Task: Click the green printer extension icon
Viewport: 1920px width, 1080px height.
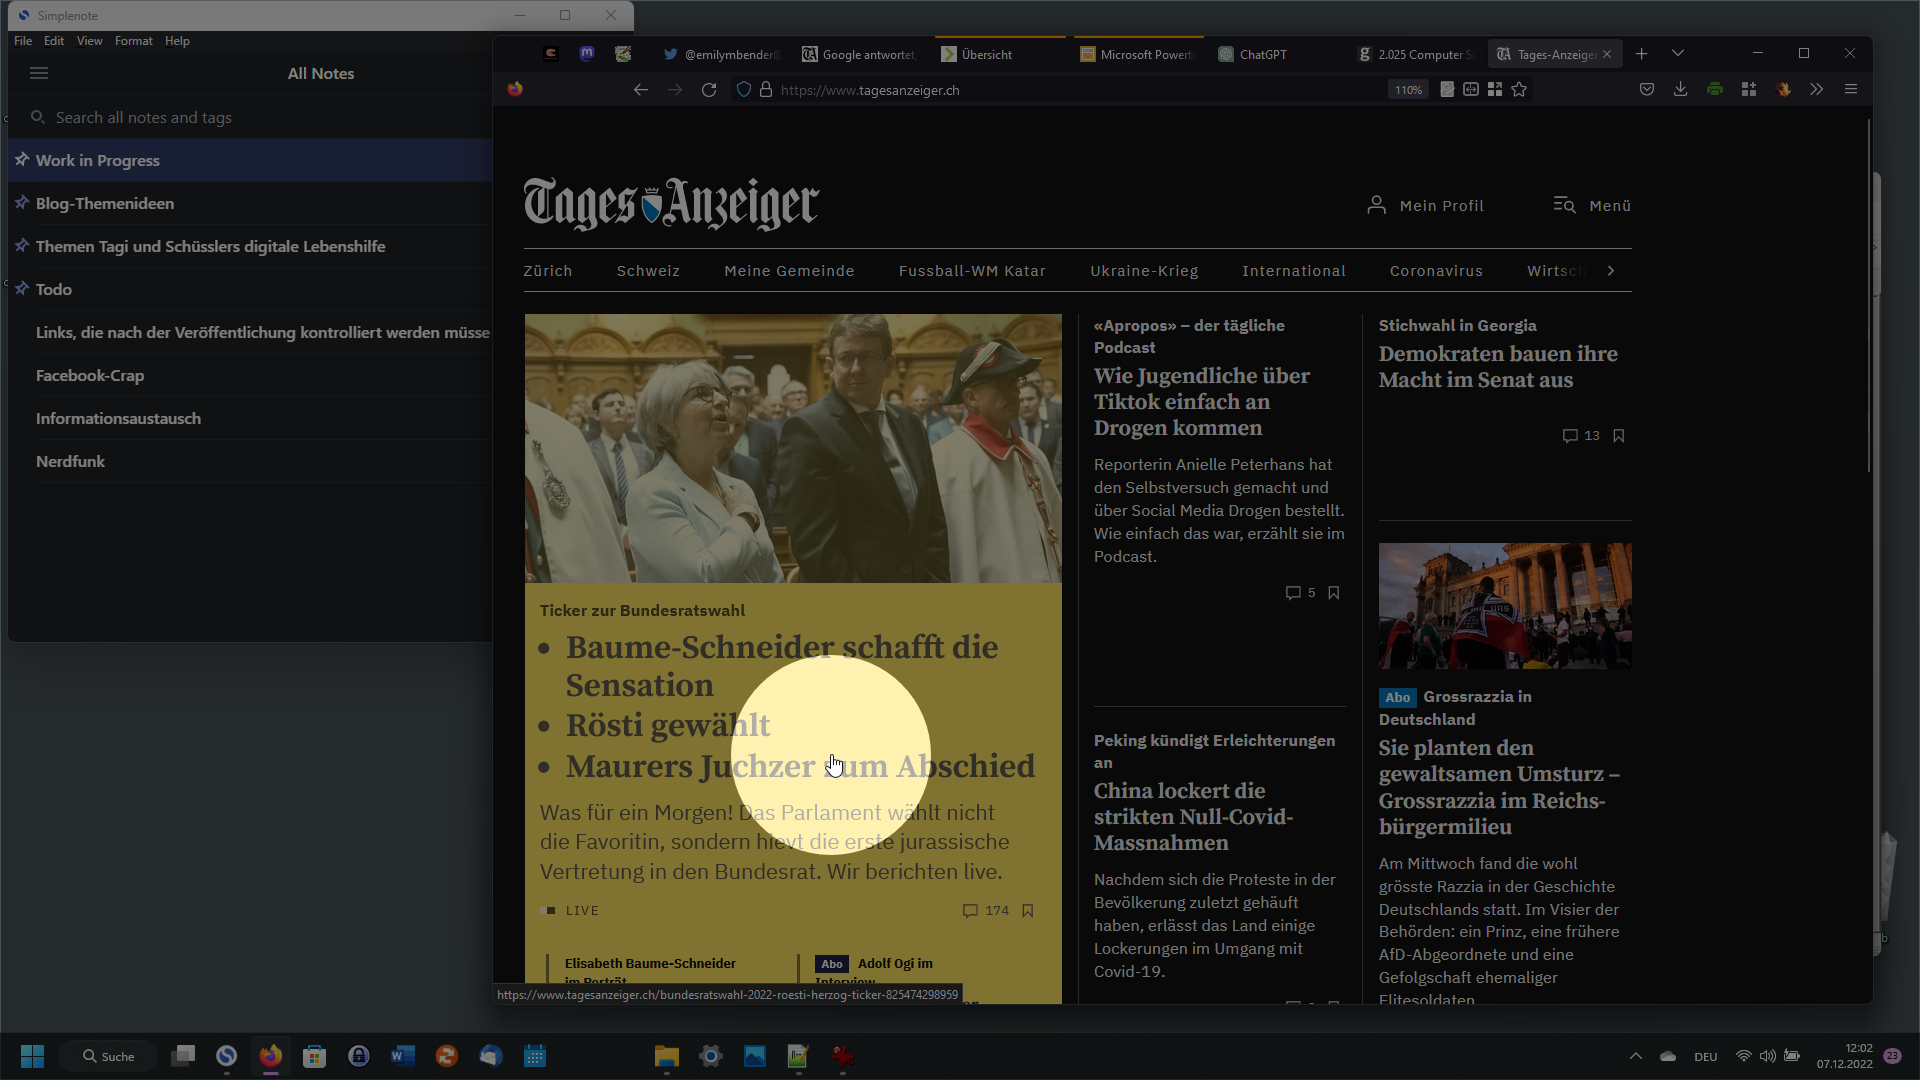Action: tap(1715, 90)
